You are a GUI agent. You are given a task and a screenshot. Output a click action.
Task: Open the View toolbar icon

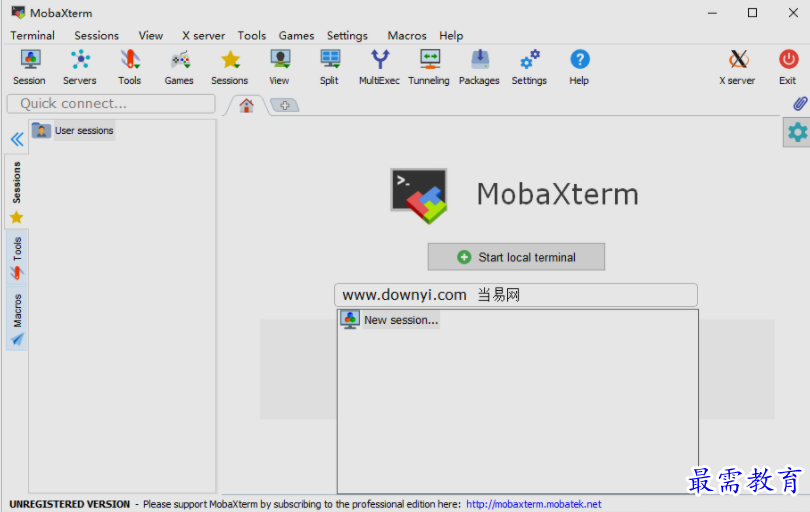tap(279, 67)
